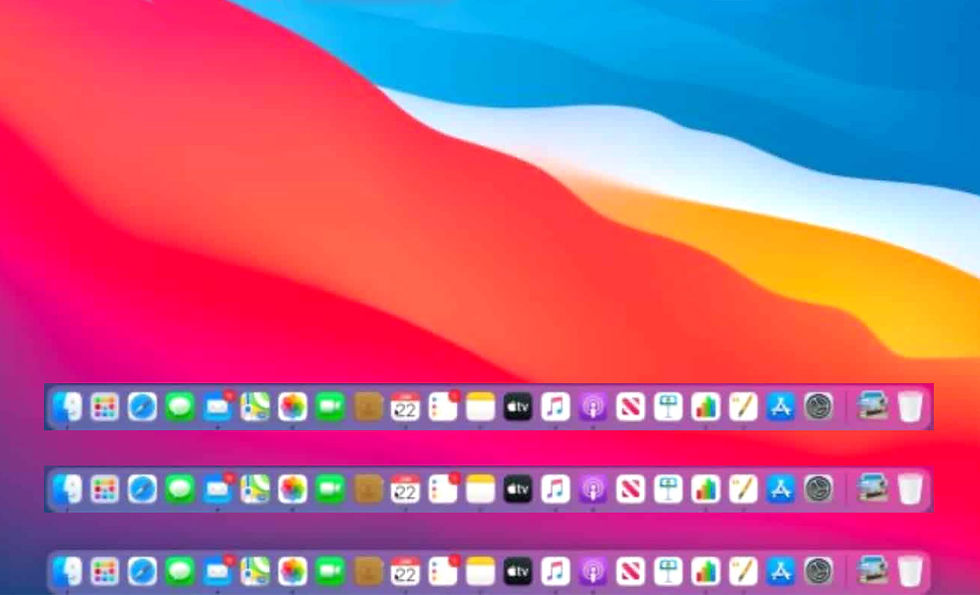Open Reminders in the top dock
This screenshot has height=595, width=980.
pyautogui.click(x=443, y=407)
